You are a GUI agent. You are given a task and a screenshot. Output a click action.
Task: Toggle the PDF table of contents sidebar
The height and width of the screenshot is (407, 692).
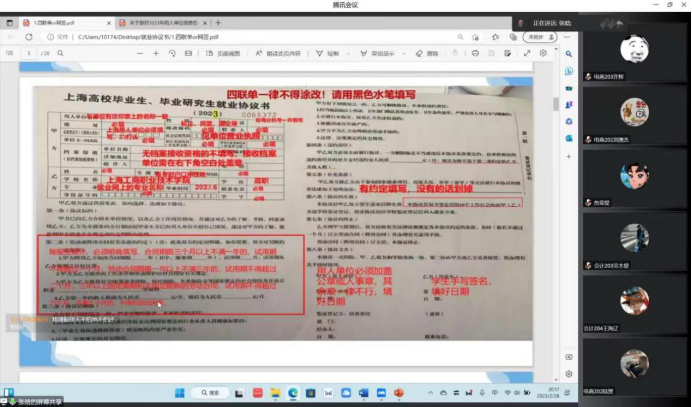click(9, 53)
